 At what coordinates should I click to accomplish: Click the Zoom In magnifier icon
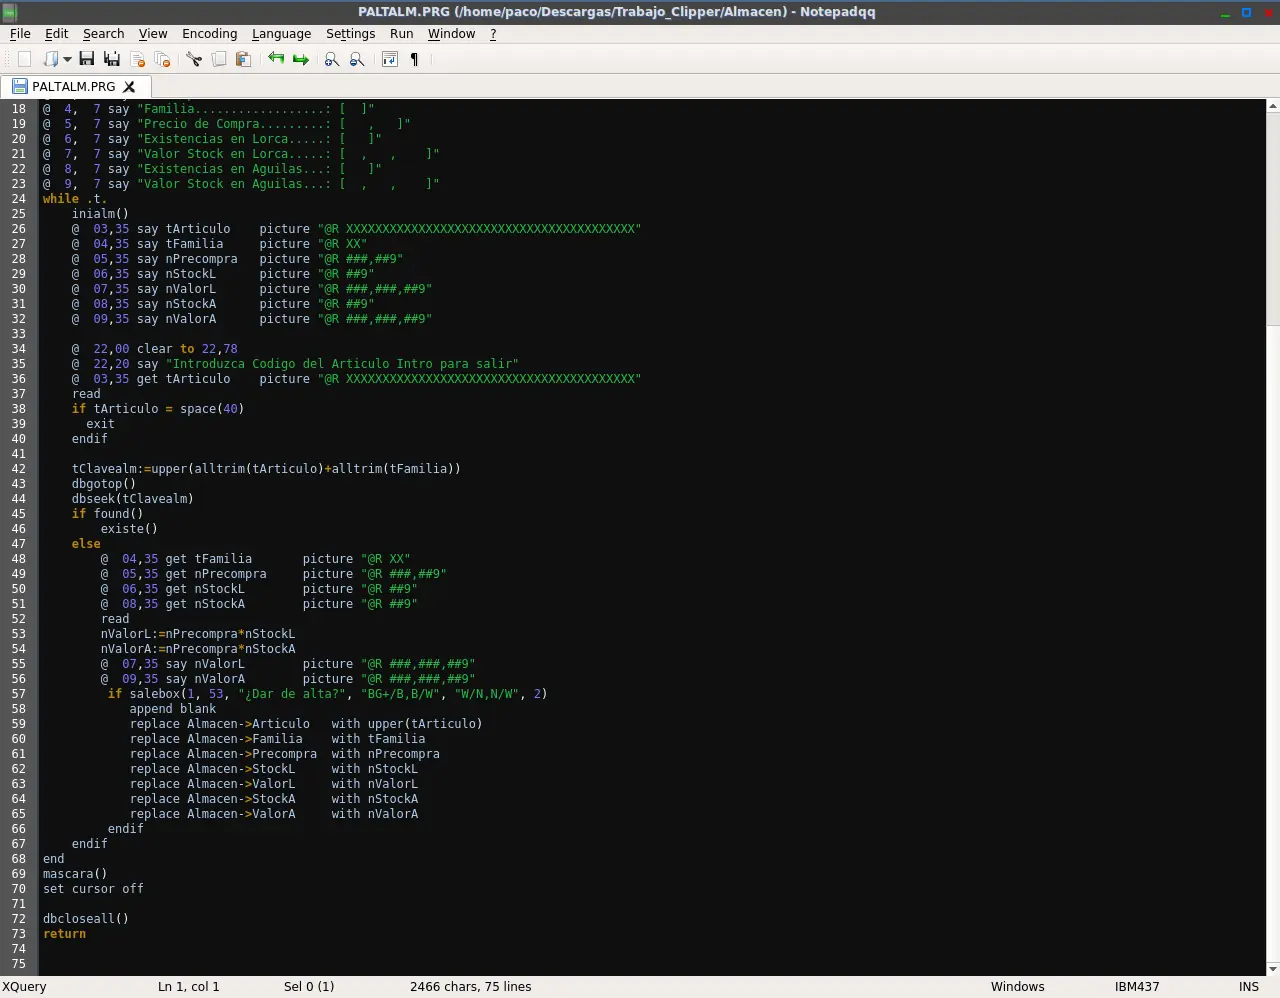point(332,59)
